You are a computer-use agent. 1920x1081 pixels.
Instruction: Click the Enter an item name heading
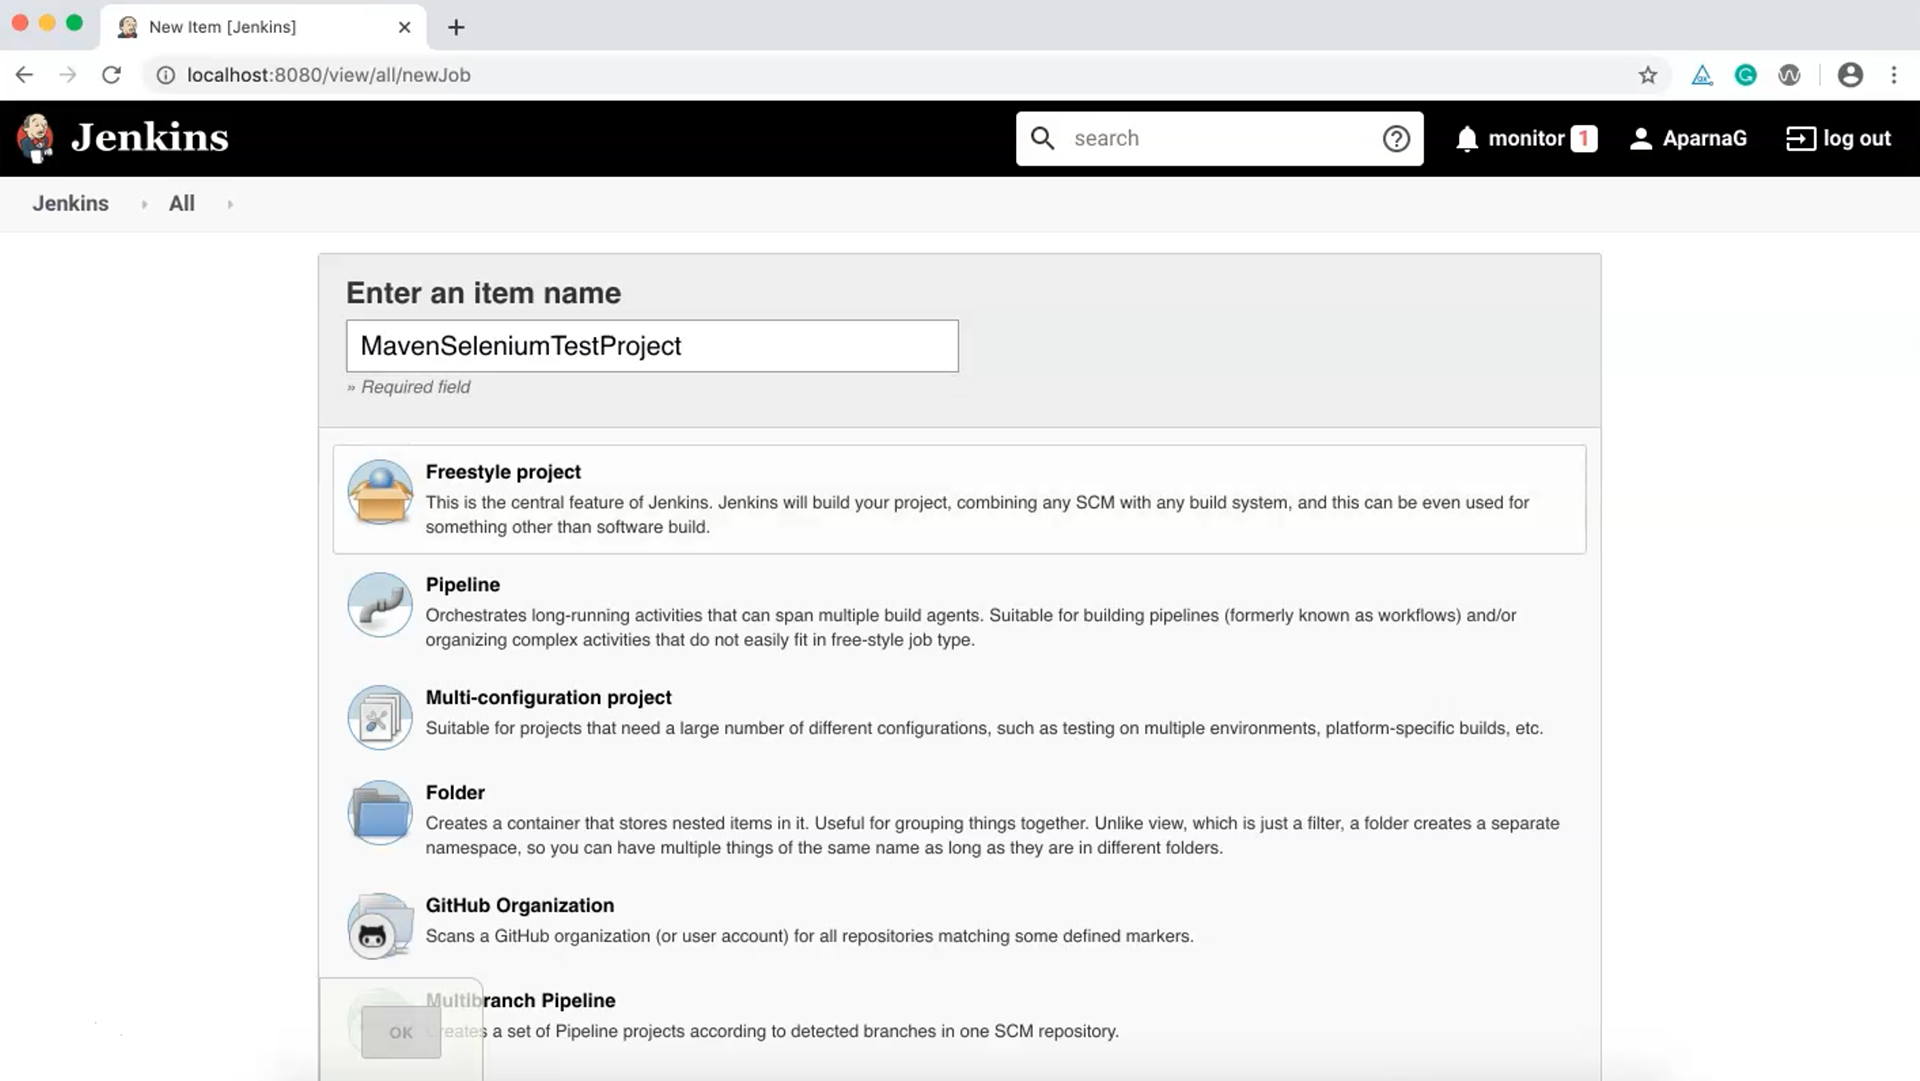pyautogui.click(x=483, y=293)
